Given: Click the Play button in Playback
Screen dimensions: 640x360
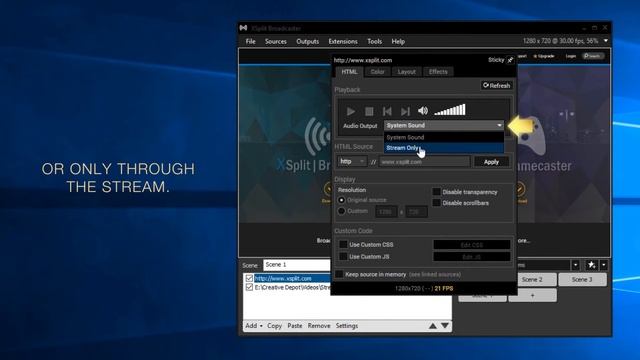Looking at the screenshot, I should pyautogui.click(x=350, y=111).
